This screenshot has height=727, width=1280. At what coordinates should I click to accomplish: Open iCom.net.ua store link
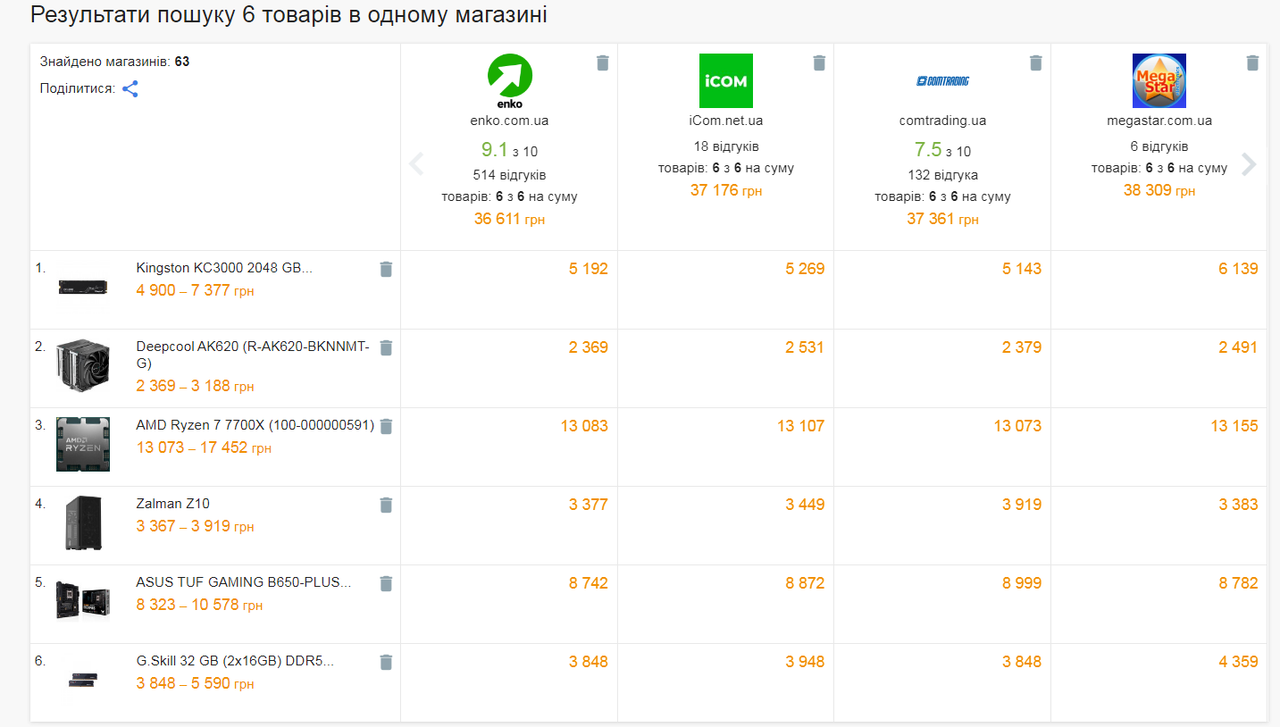click(726, 121)
